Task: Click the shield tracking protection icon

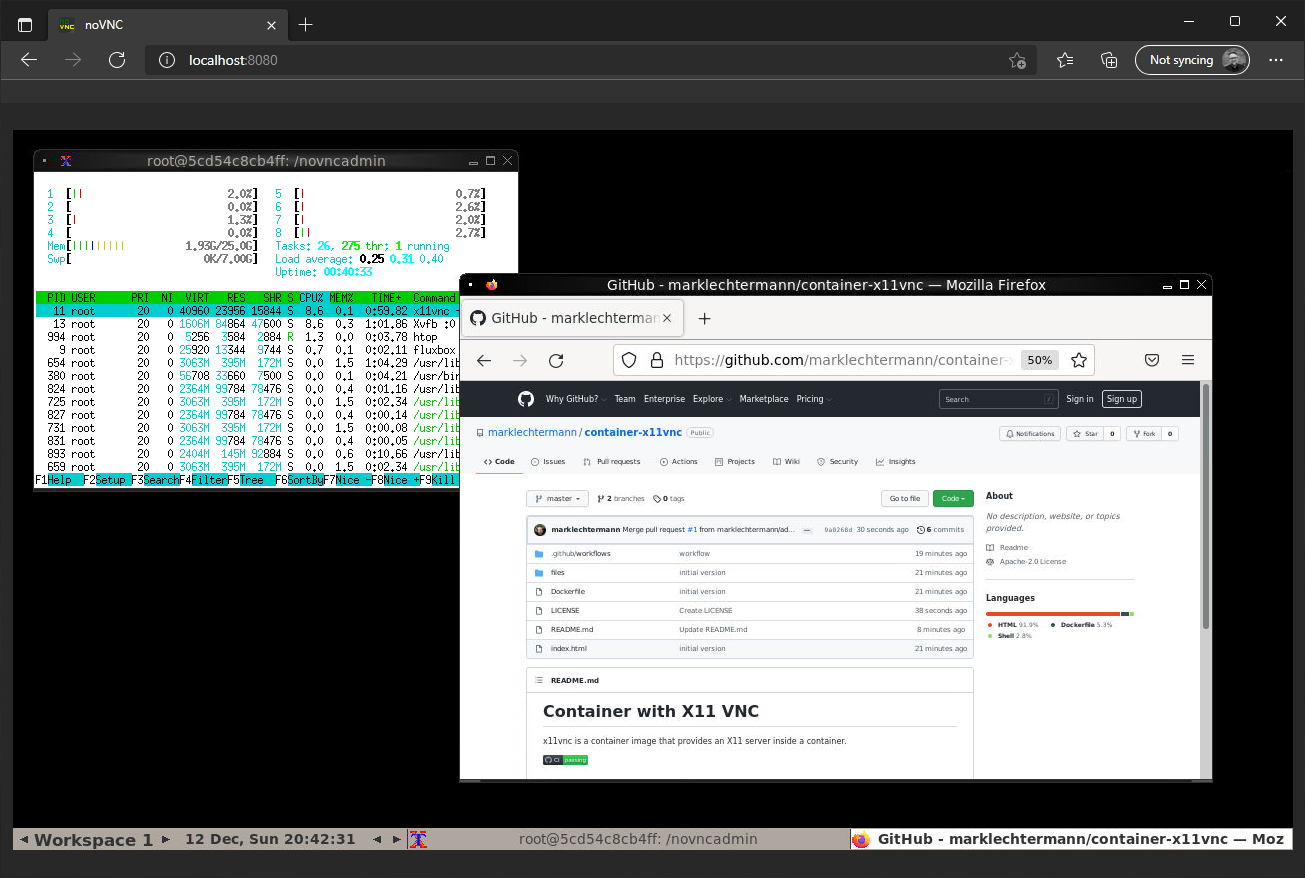Action: coord(630,360)
